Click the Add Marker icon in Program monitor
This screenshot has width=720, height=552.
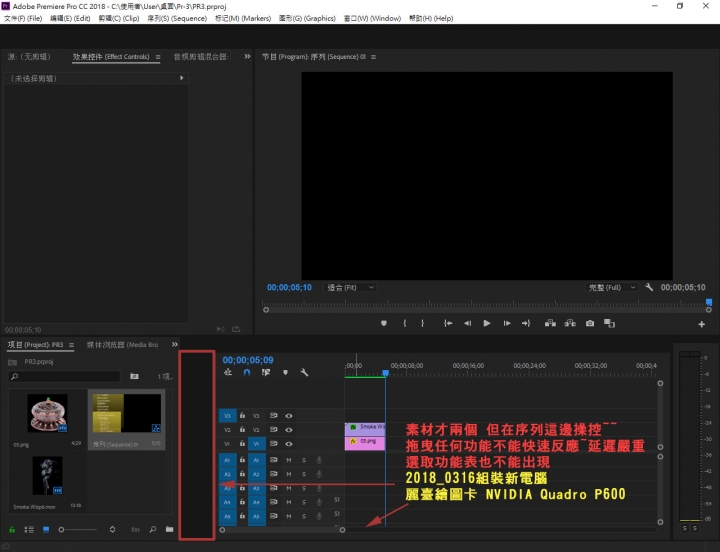click(384, 323)
